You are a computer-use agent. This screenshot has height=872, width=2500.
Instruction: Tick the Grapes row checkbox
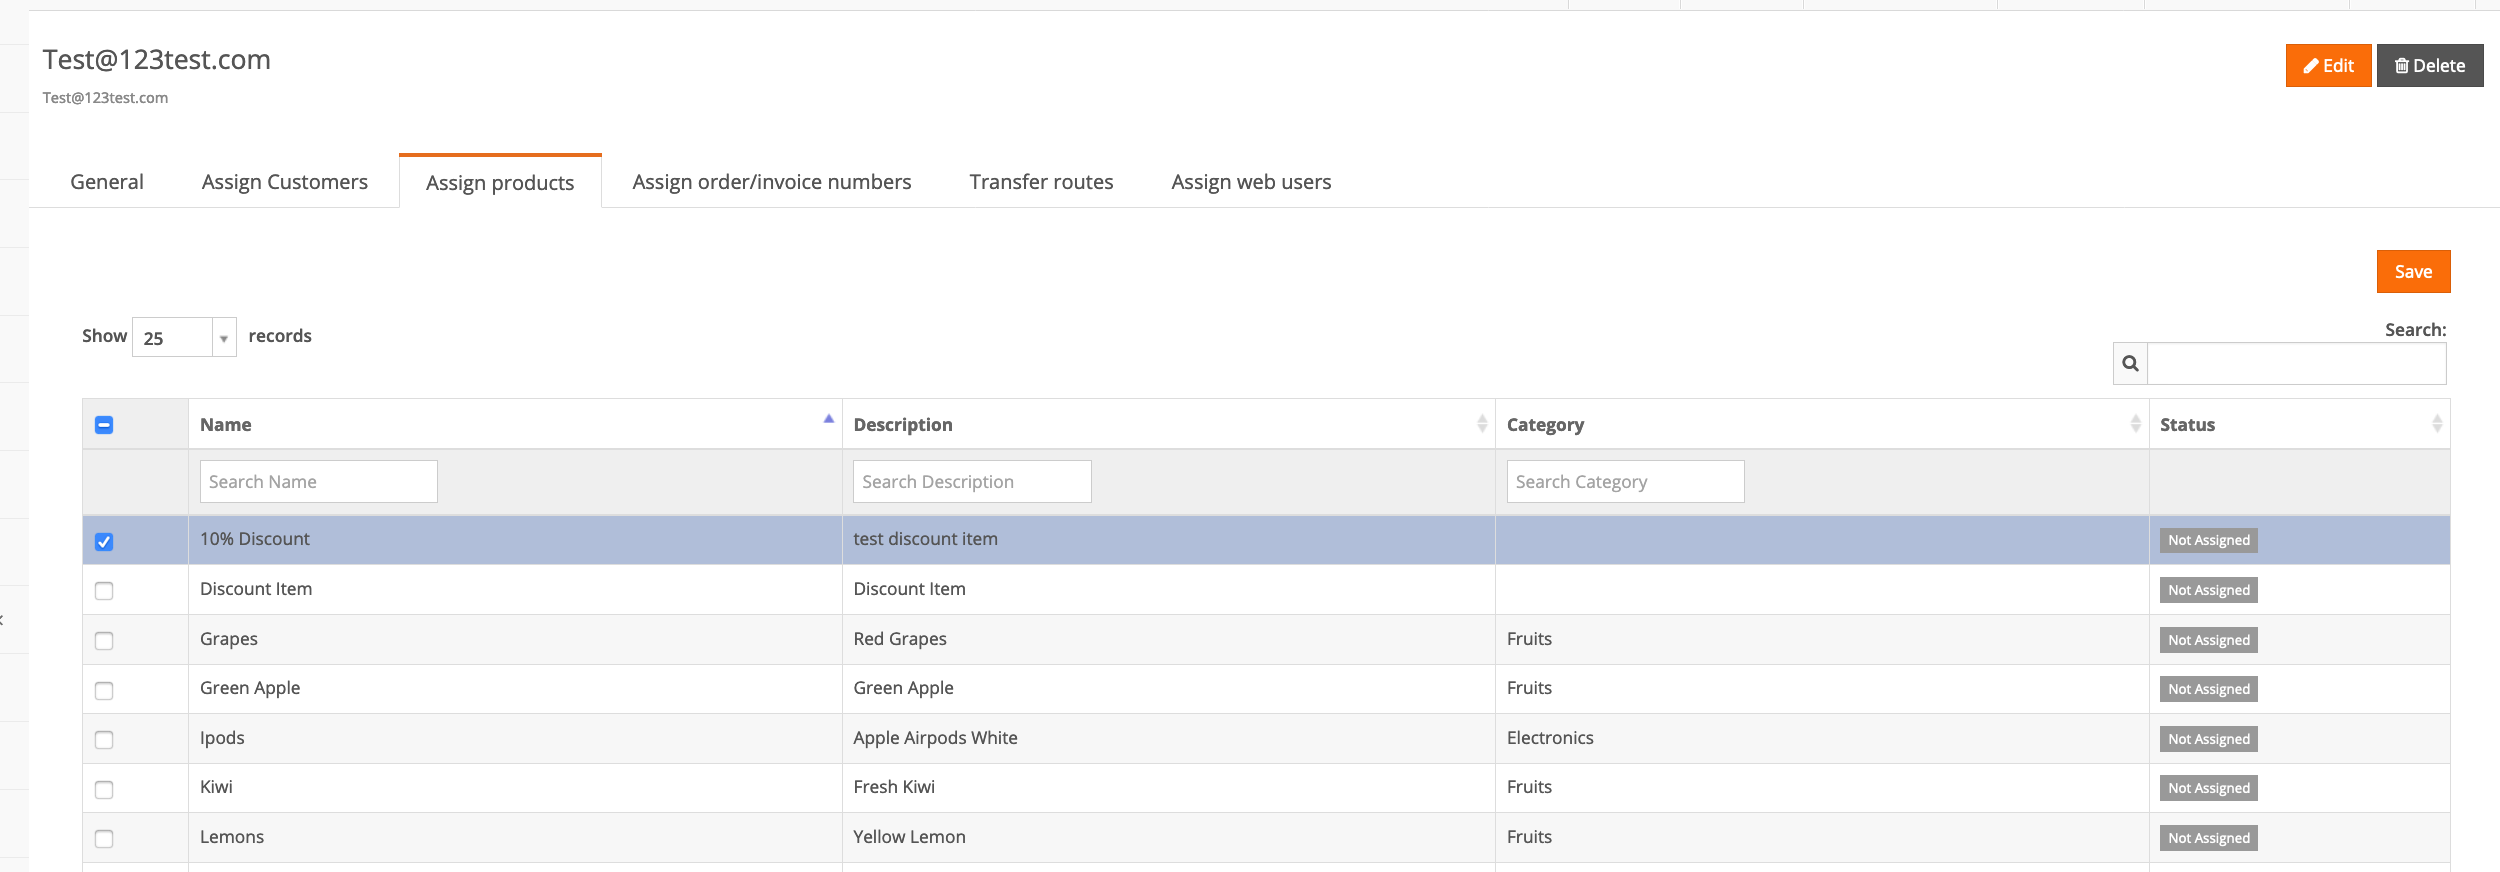[x=104, y=640]
